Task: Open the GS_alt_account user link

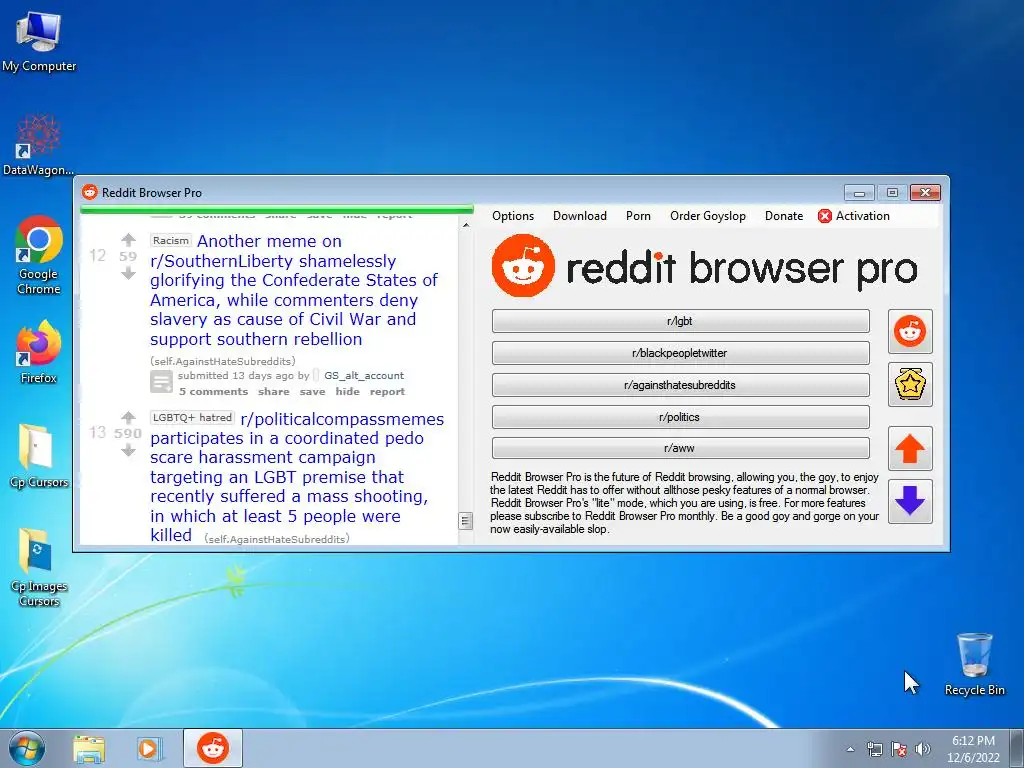Action: [x=364, y=376]
